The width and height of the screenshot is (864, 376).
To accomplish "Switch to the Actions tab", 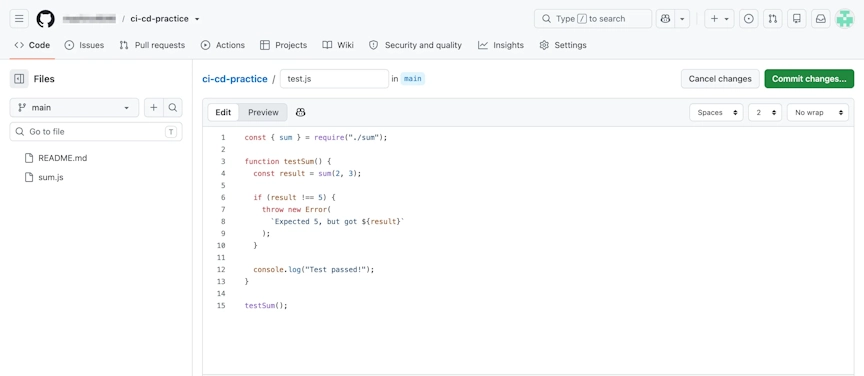I will tap(223, 45).
